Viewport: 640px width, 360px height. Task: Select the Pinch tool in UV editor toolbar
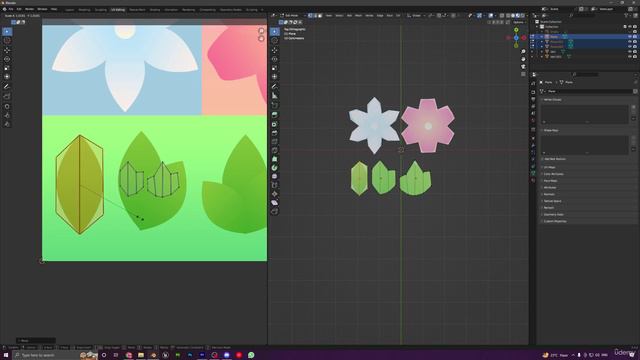click(x=7, y=124)
